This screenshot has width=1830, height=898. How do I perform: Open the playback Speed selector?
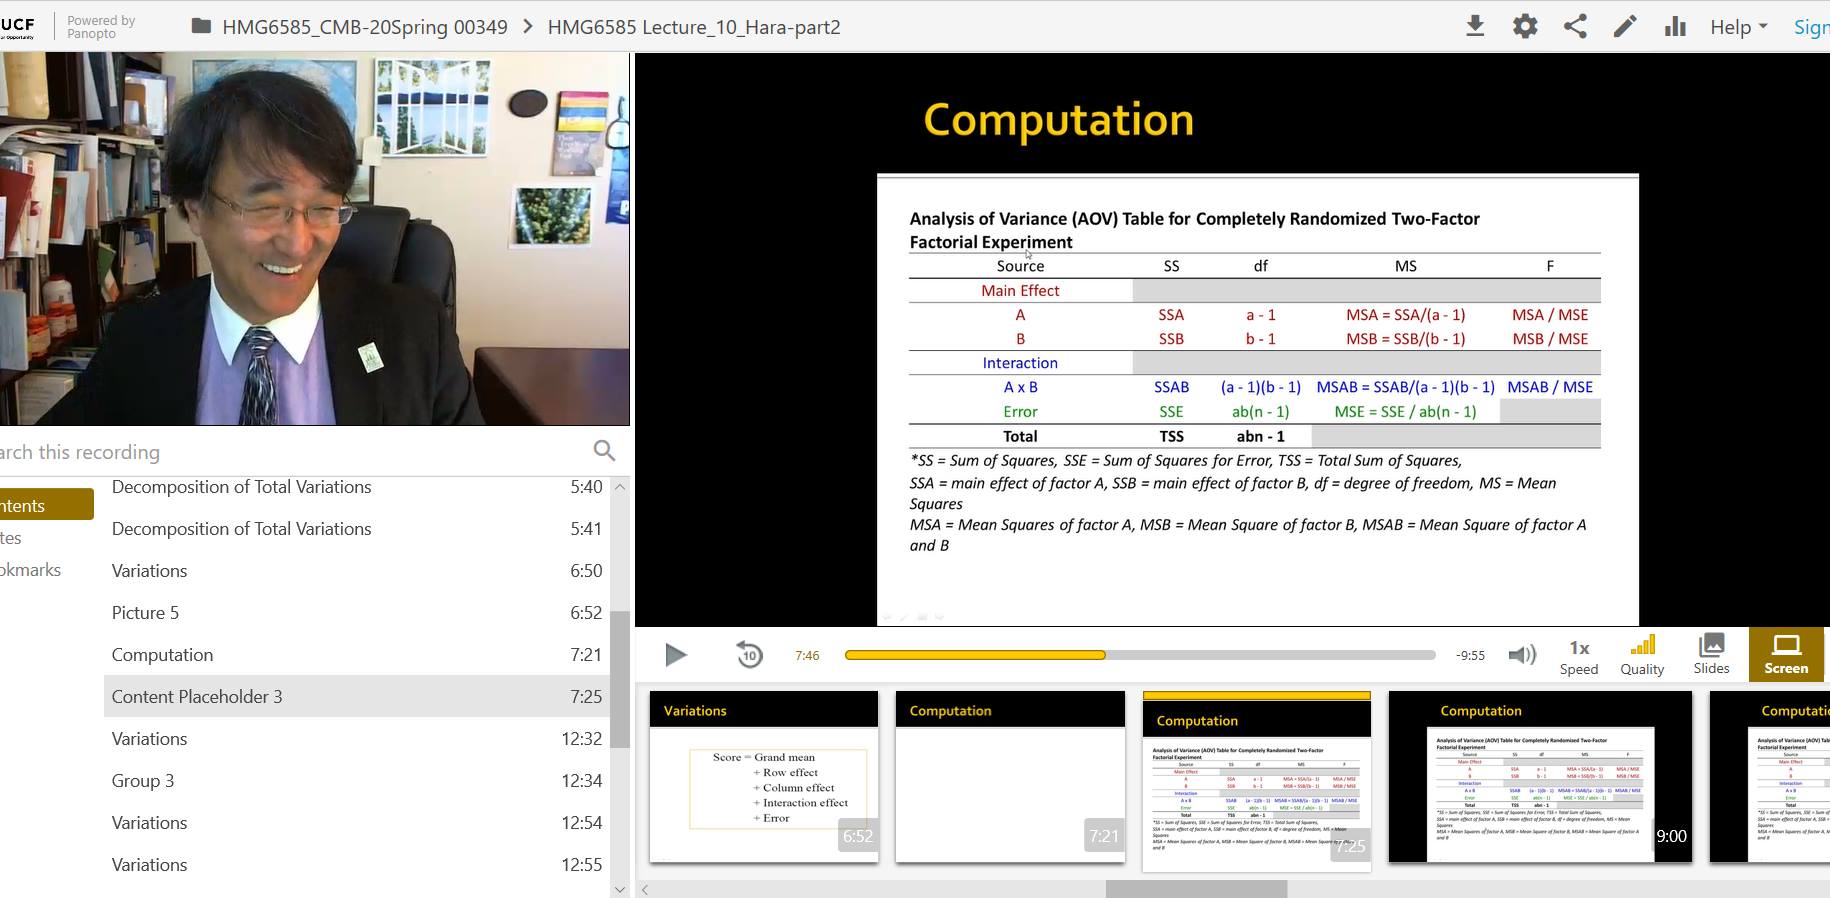[x=1579, y=656]
